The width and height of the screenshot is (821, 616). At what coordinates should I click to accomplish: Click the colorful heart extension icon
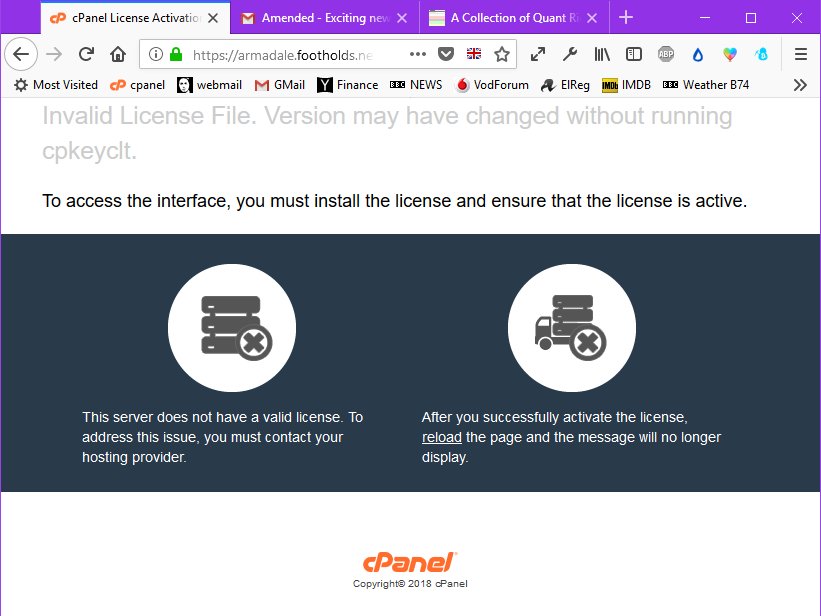click(x=730, y=54)
